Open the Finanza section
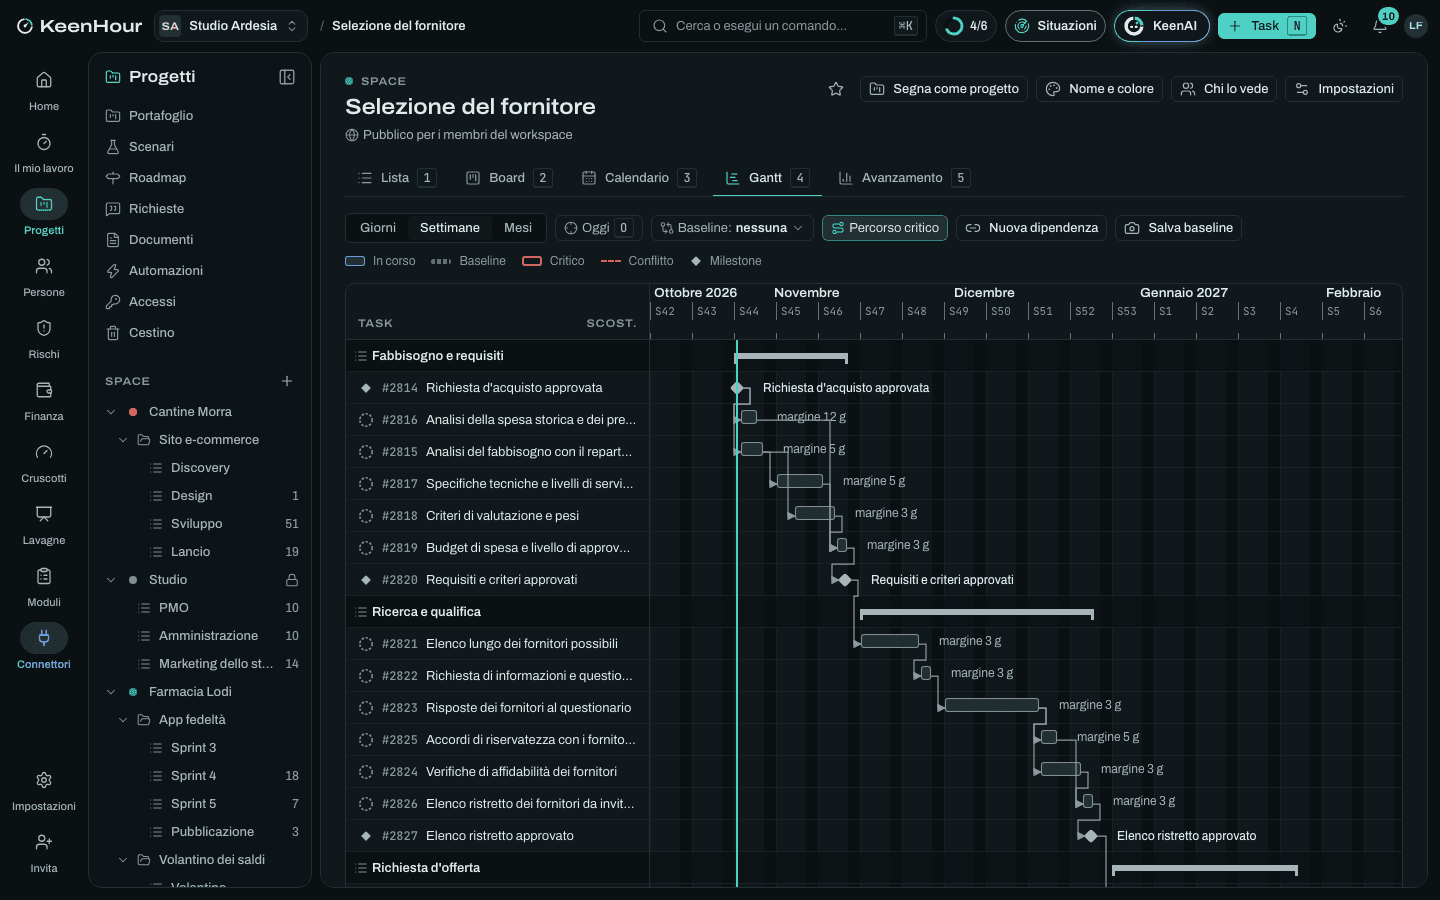This screenshot has height=900, width=1440. tap(44, 401)
